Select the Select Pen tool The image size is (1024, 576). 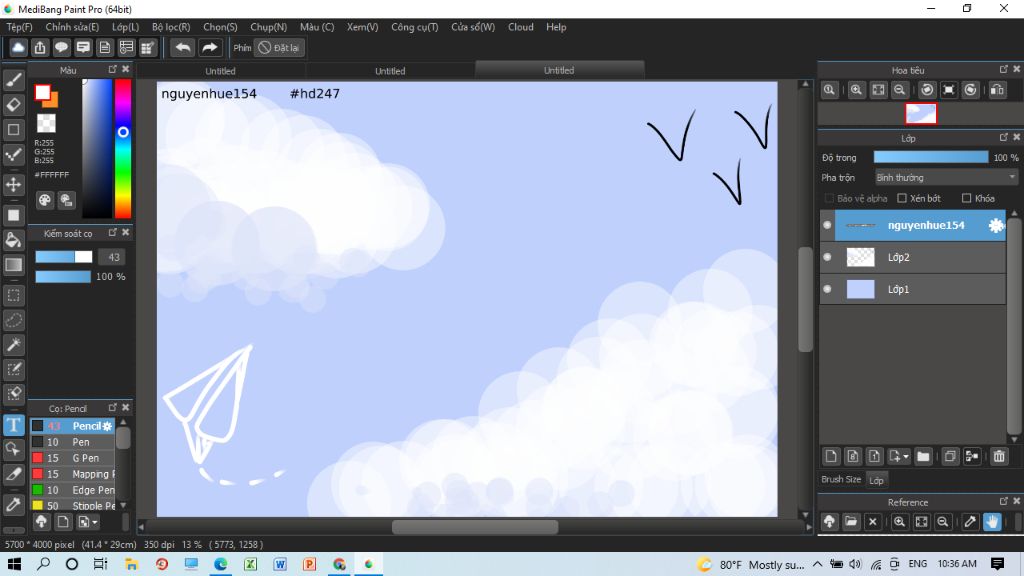(x=14, y=369)
